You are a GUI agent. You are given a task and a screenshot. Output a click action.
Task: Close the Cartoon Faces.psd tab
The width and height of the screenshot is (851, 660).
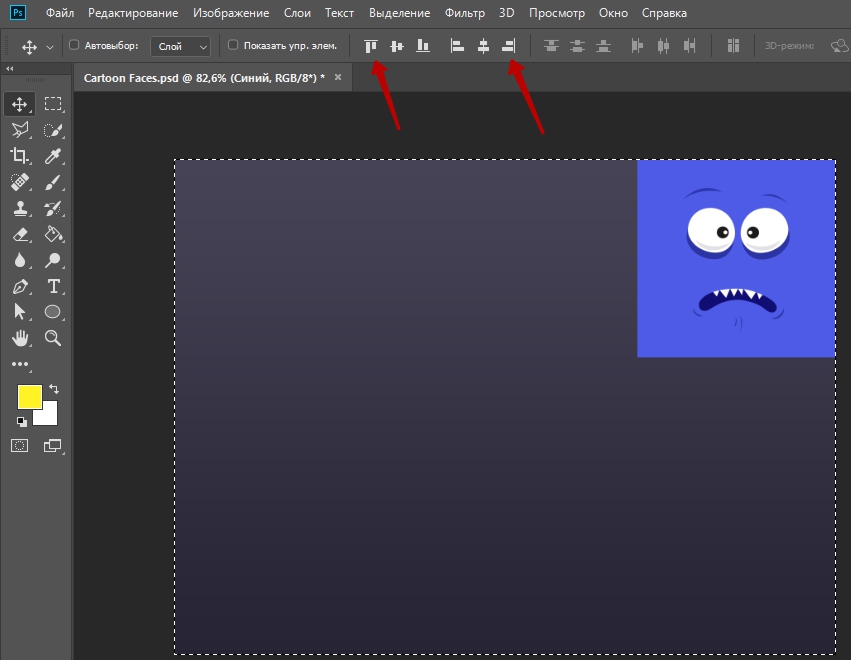point(338,77)
